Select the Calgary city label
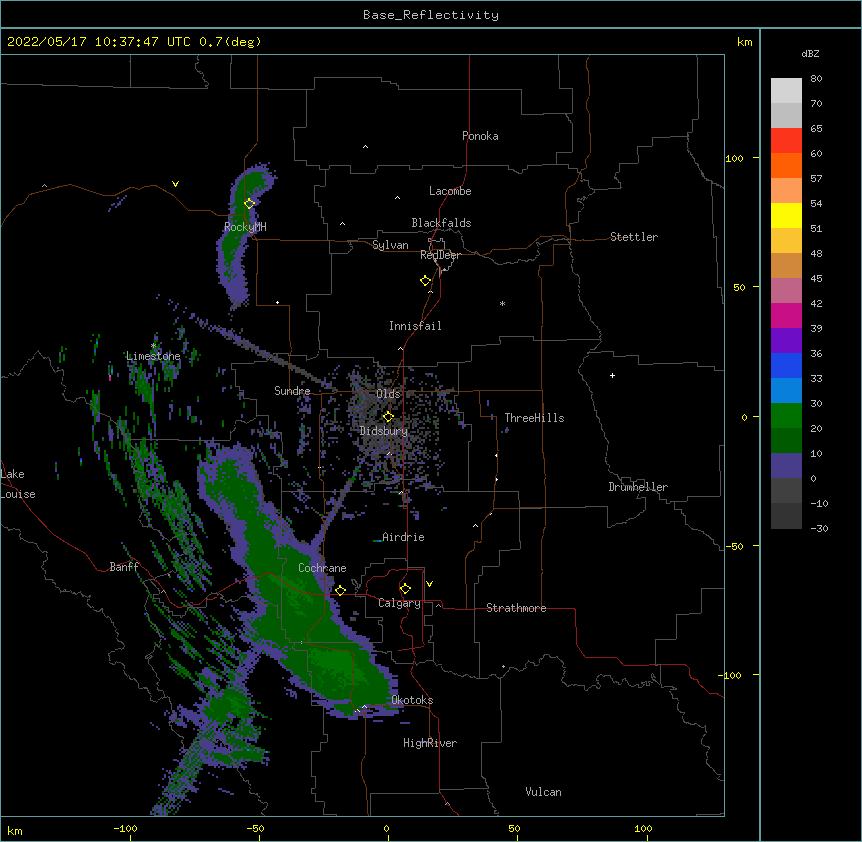Screen dimensions: 862x842 (399, 603)
